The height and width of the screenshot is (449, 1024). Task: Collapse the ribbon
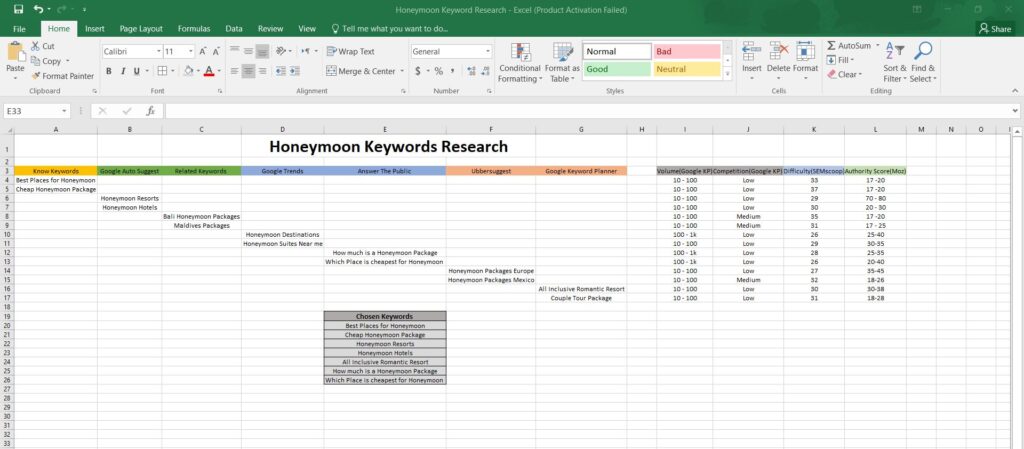point(1015,91)
